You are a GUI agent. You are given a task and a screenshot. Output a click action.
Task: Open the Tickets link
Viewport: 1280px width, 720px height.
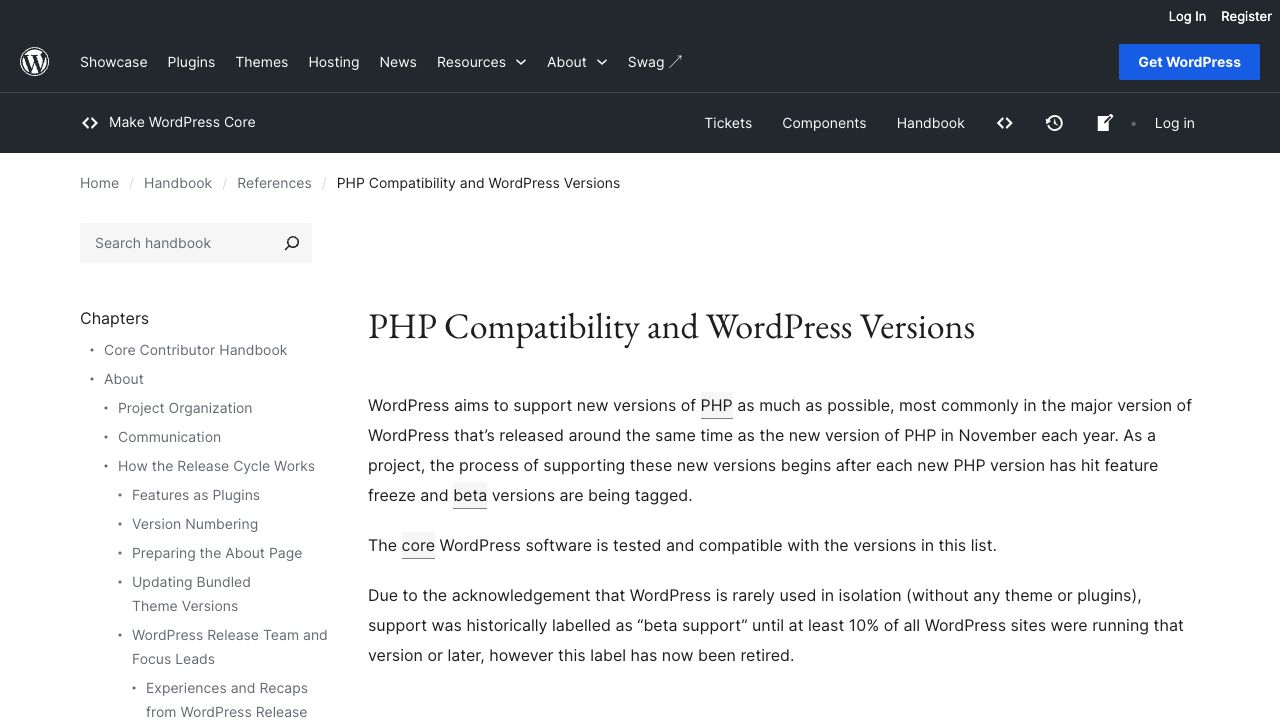pyautogui.click(x=728, y=123)
